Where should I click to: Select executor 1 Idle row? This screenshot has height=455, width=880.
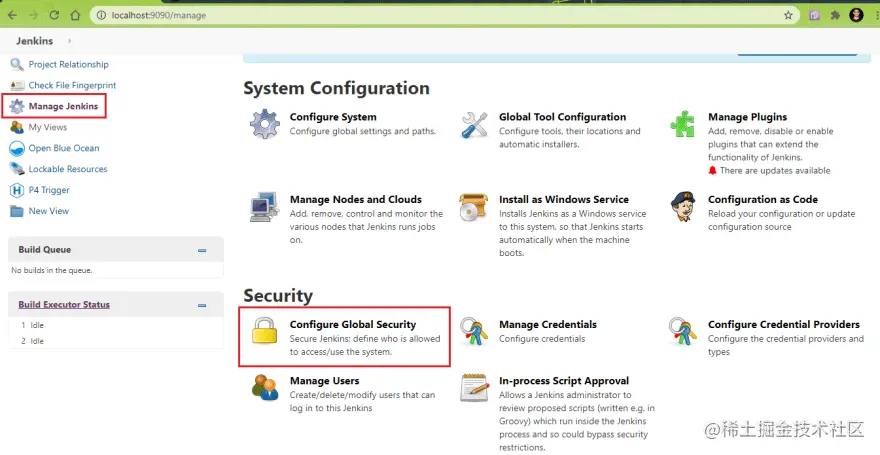point(115,325)
